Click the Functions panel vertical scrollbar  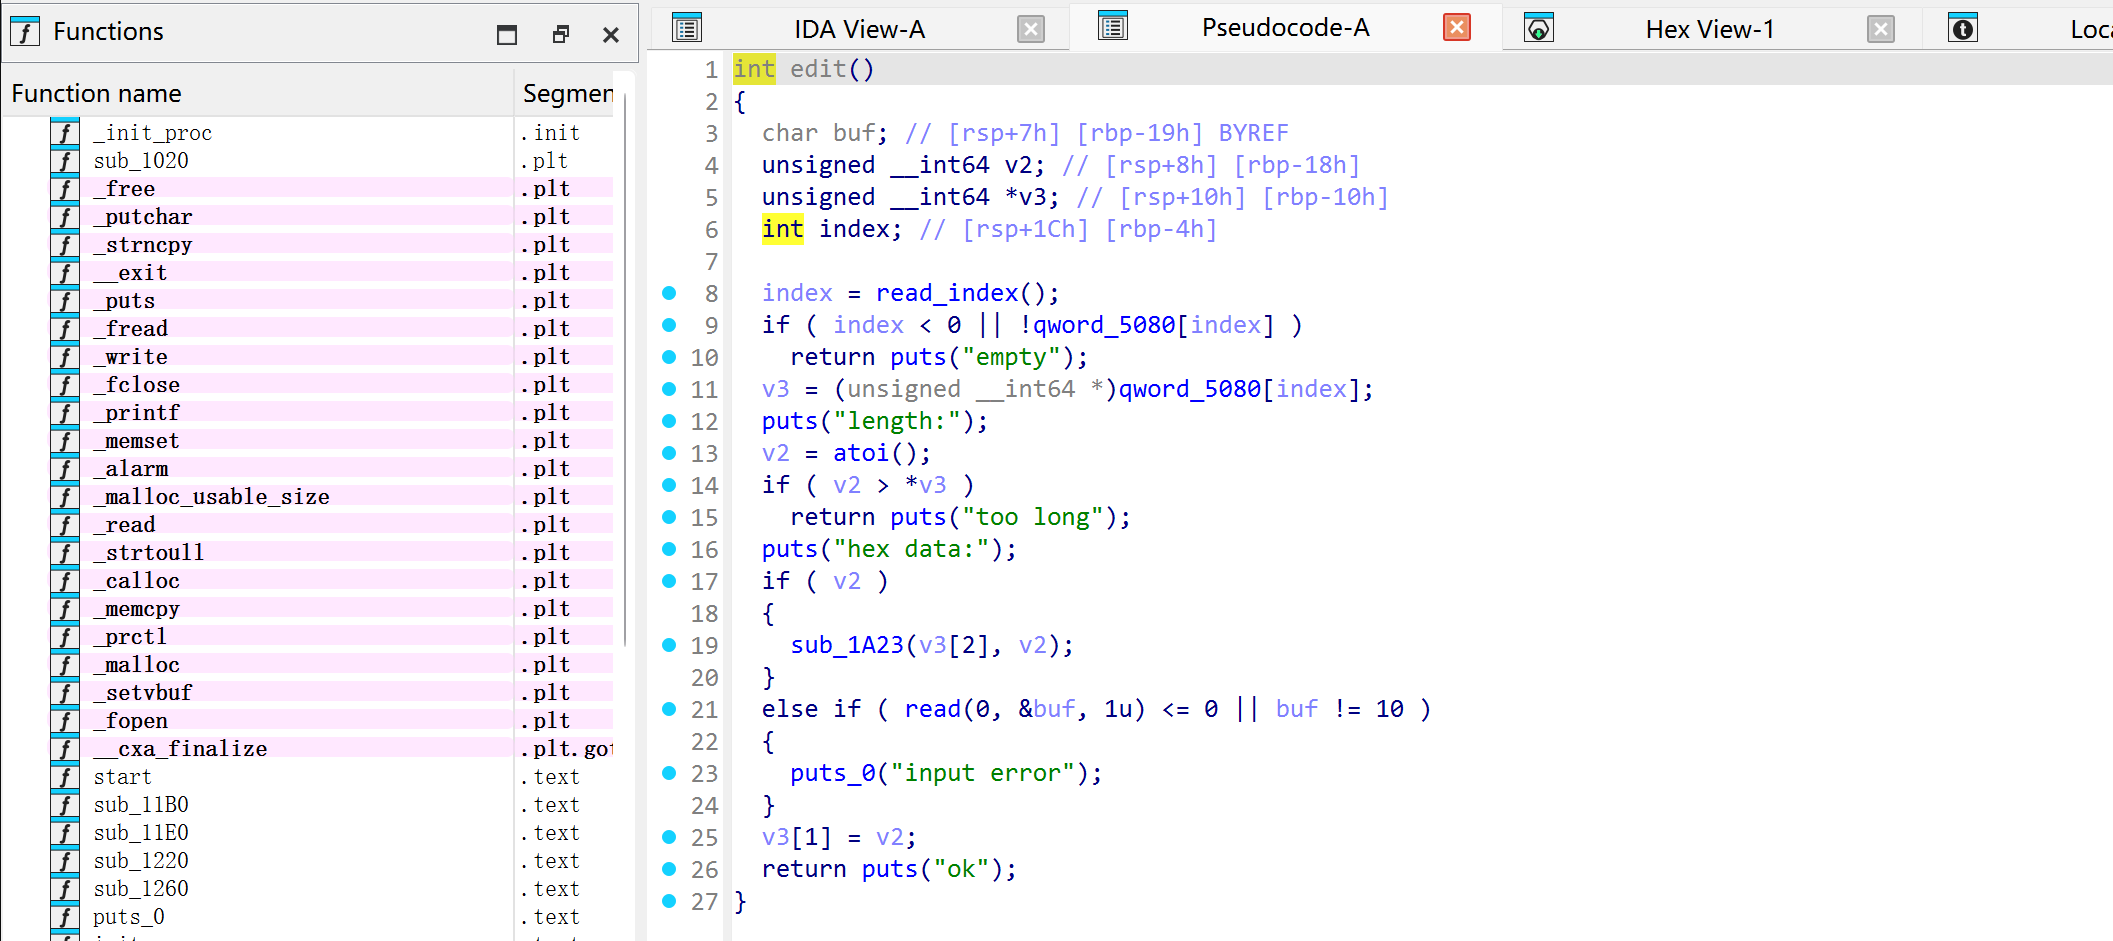click(625, 370)
